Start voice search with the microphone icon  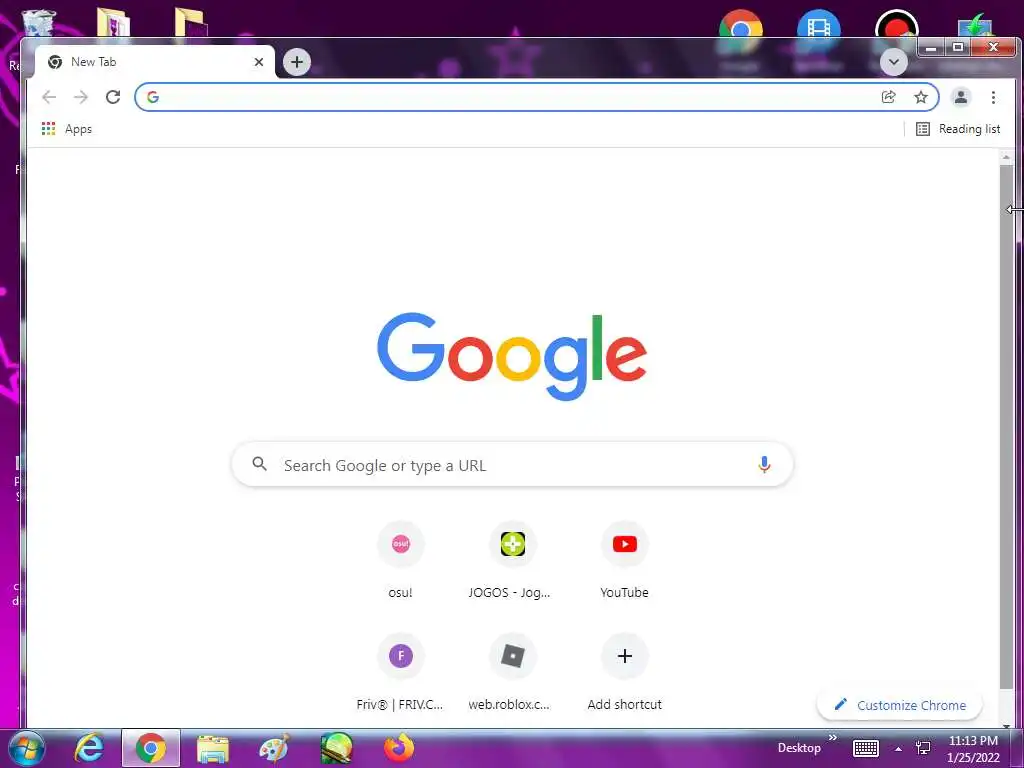pyautogui.click(x=764, y=465)
